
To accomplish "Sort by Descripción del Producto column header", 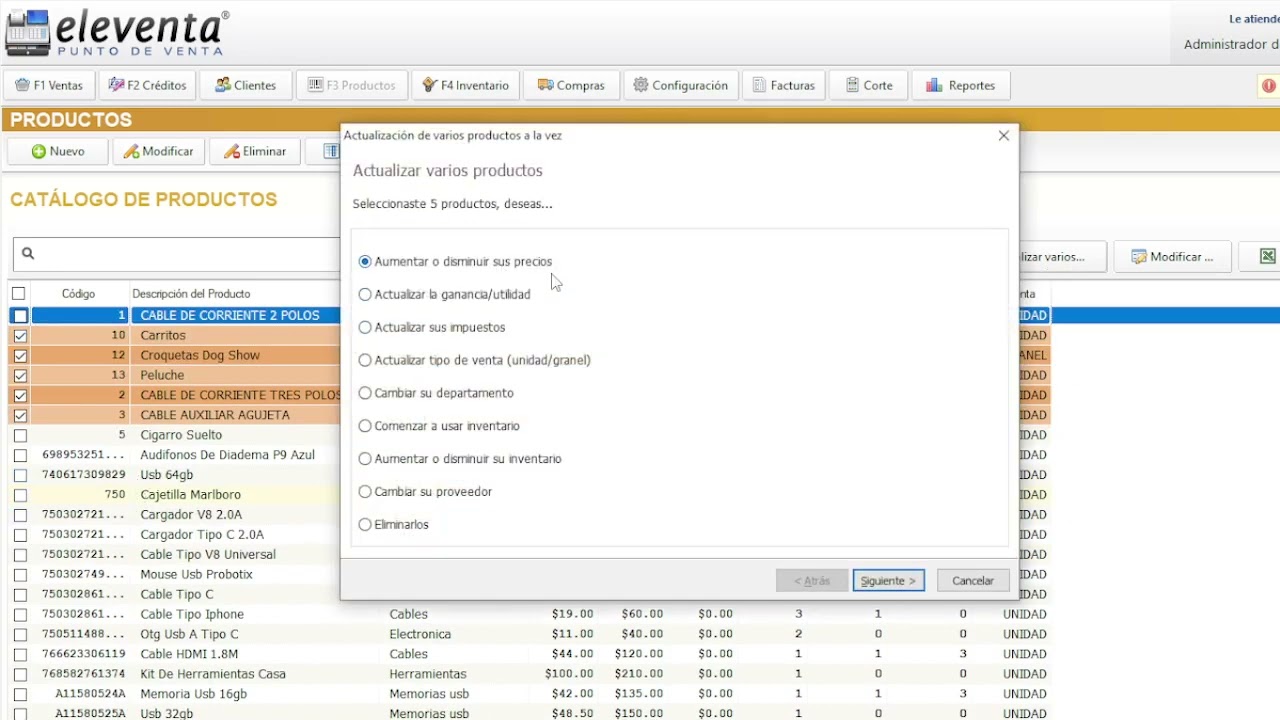I will click(191, 294).
